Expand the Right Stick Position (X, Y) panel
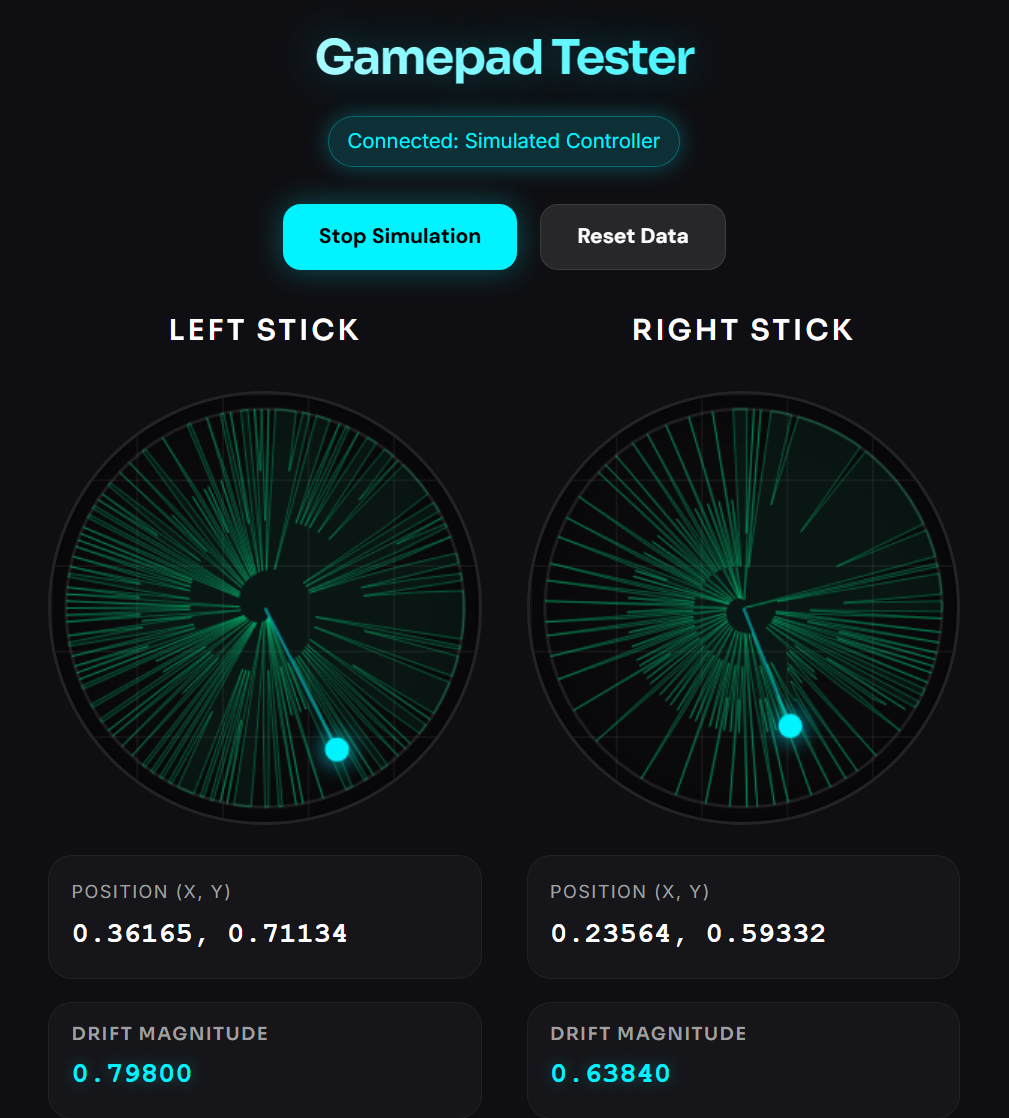Screen dimensions: 1009x1118 point(743,916)
